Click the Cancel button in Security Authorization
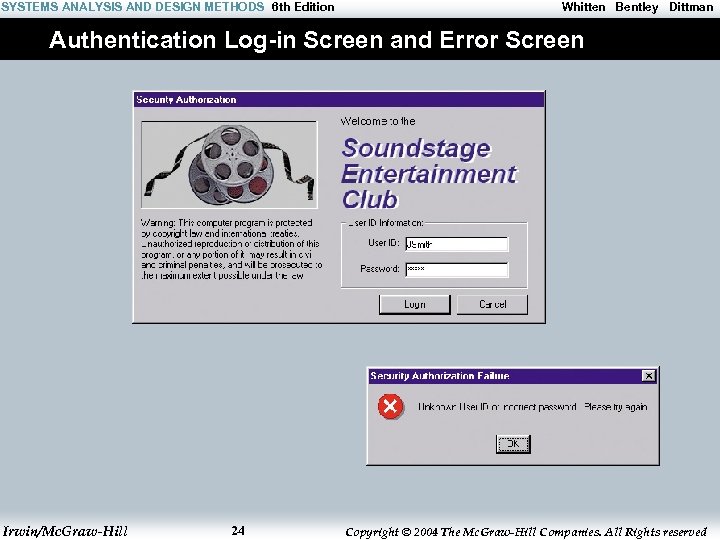This screenshot has height=540, width=720. (x=493, y=304)
